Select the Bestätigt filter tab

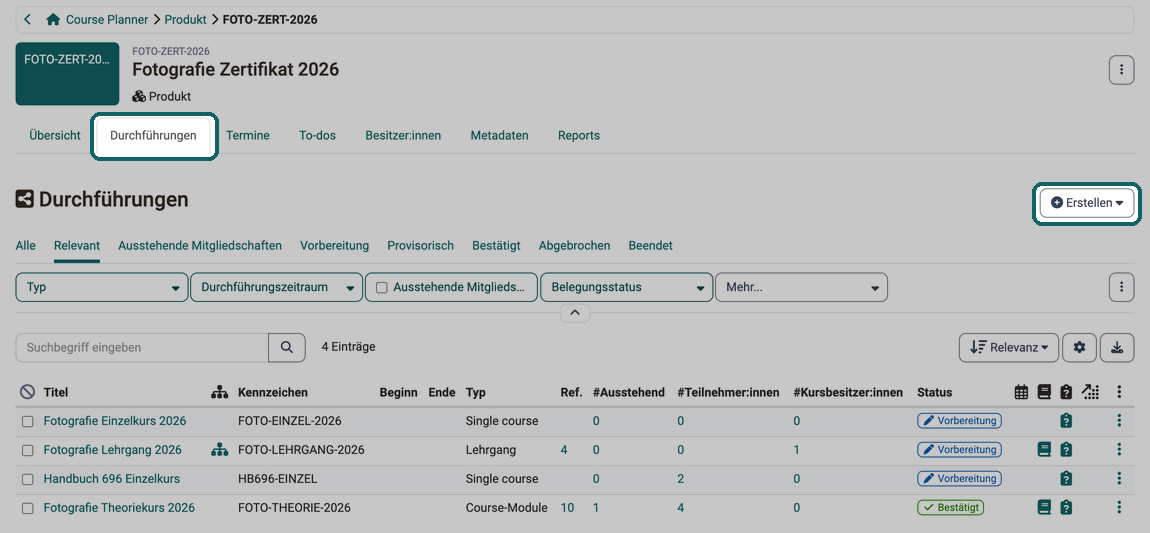click(x=497, y=246)
